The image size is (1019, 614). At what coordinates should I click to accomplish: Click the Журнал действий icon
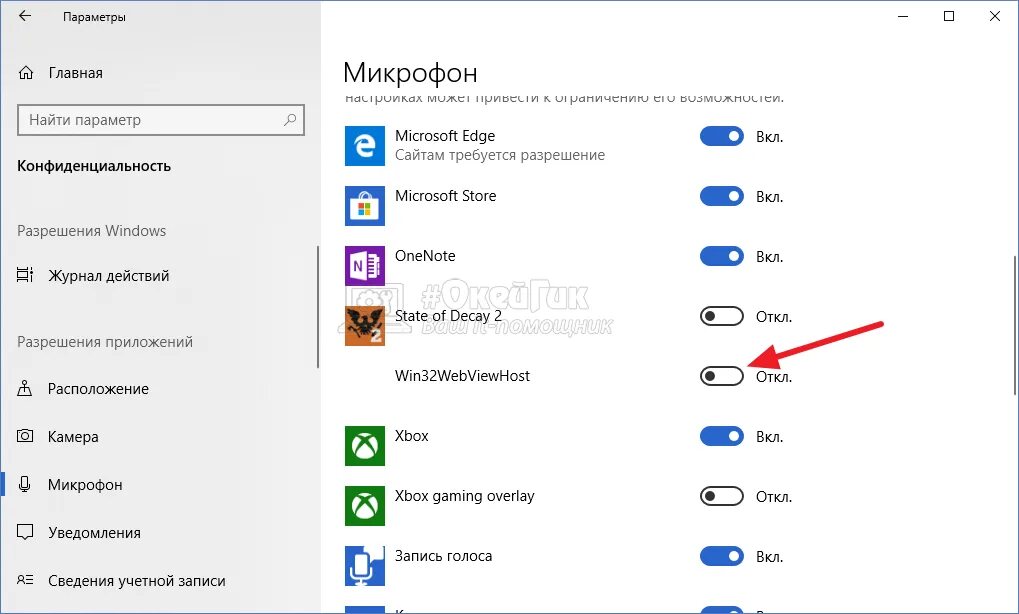point(25,275)
